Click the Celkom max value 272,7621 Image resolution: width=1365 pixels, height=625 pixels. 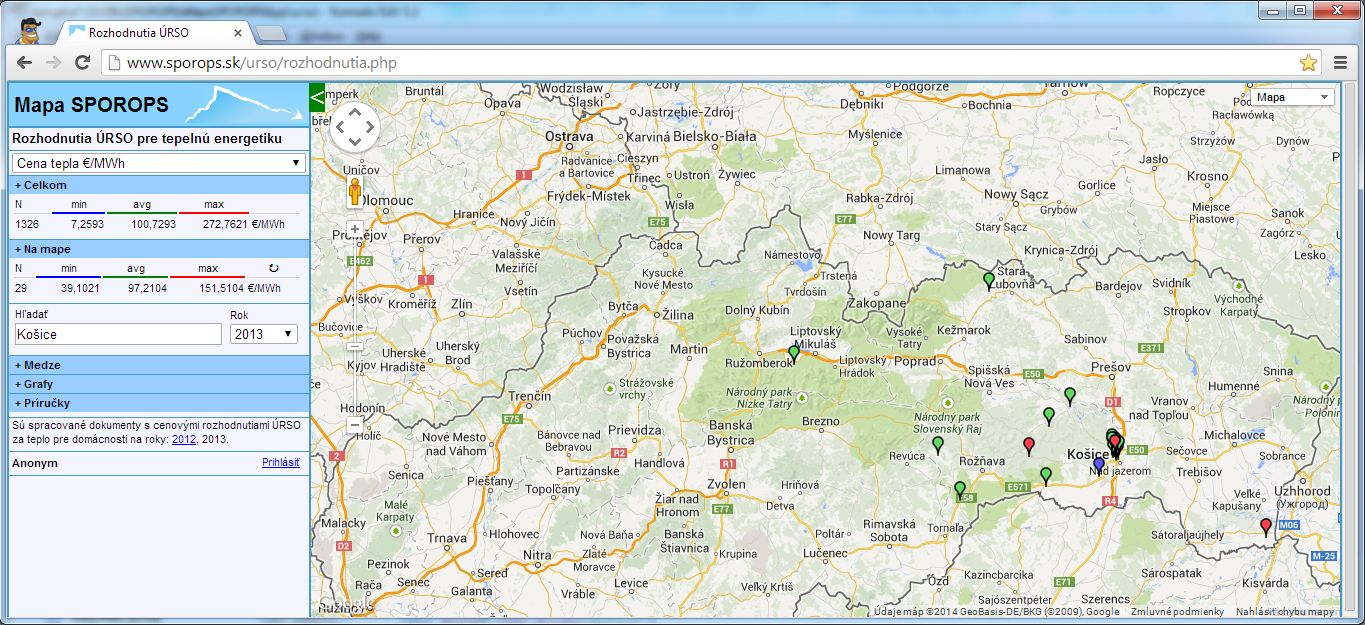click(x=223, y=223)
